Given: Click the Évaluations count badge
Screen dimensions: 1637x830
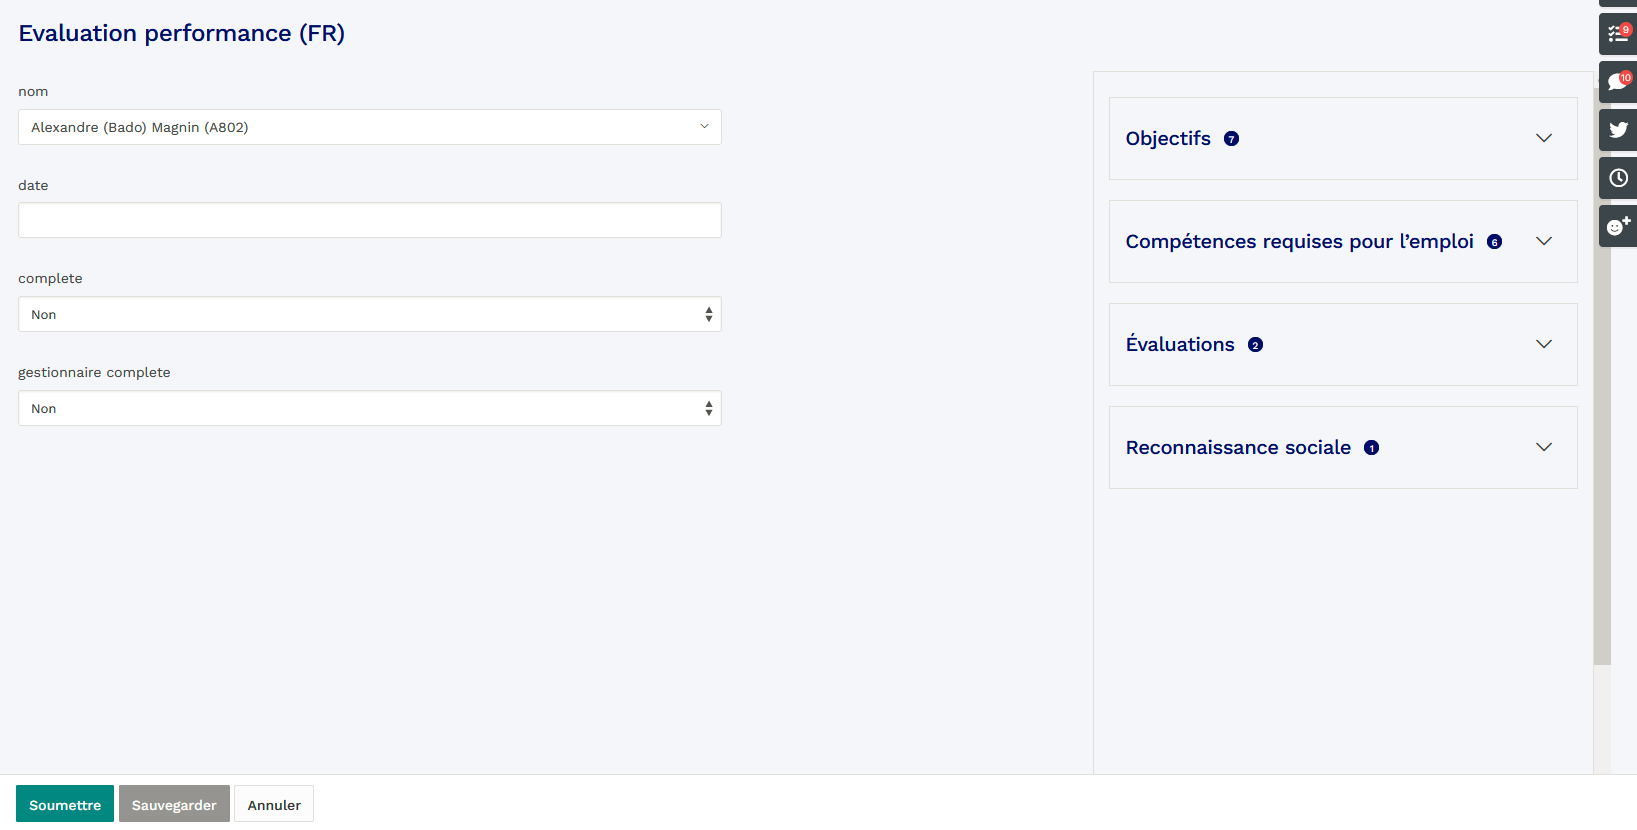Looking at the screenshot, I should [1255, 345].
